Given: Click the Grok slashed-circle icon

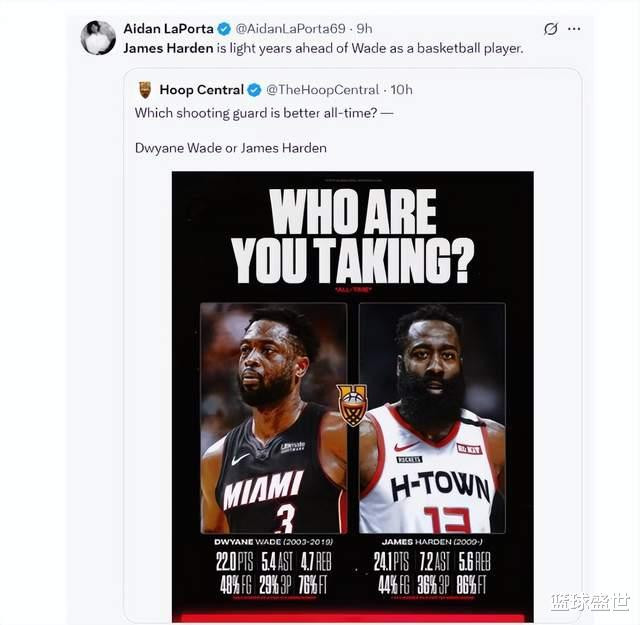Looking at the screenshot, I should coord(551,29).
